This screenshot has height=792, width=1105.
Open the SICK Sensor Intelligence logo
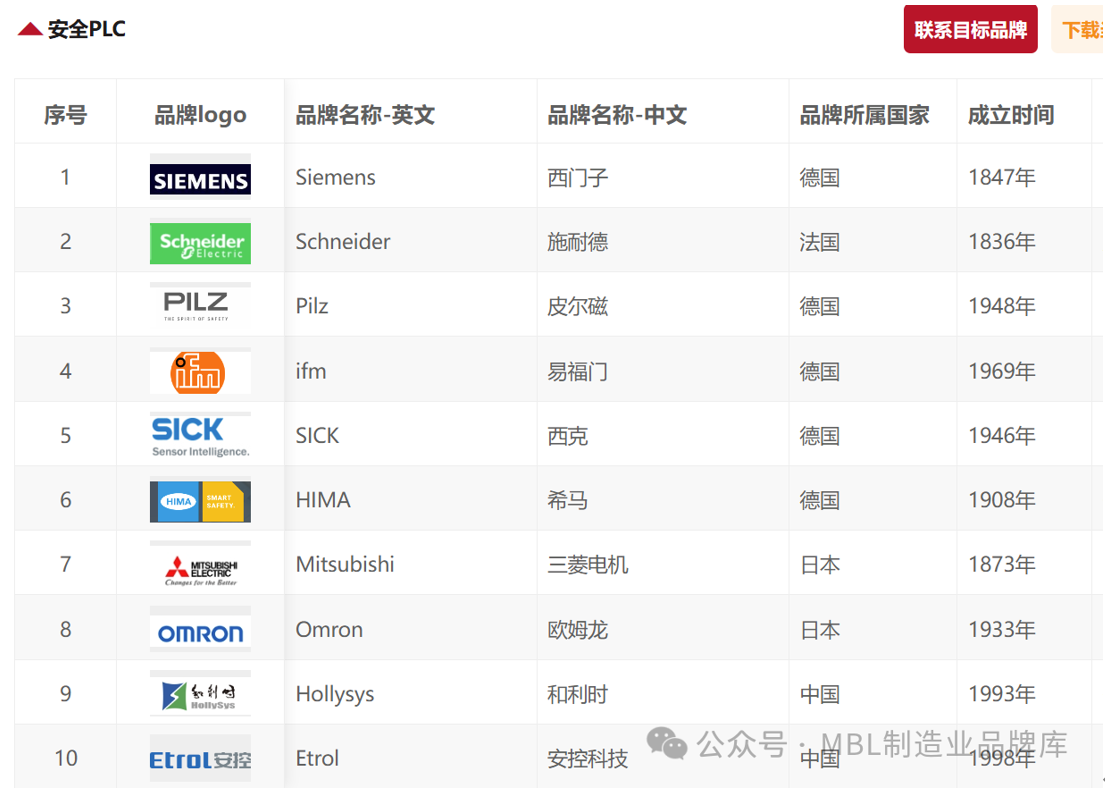(200, 435)
